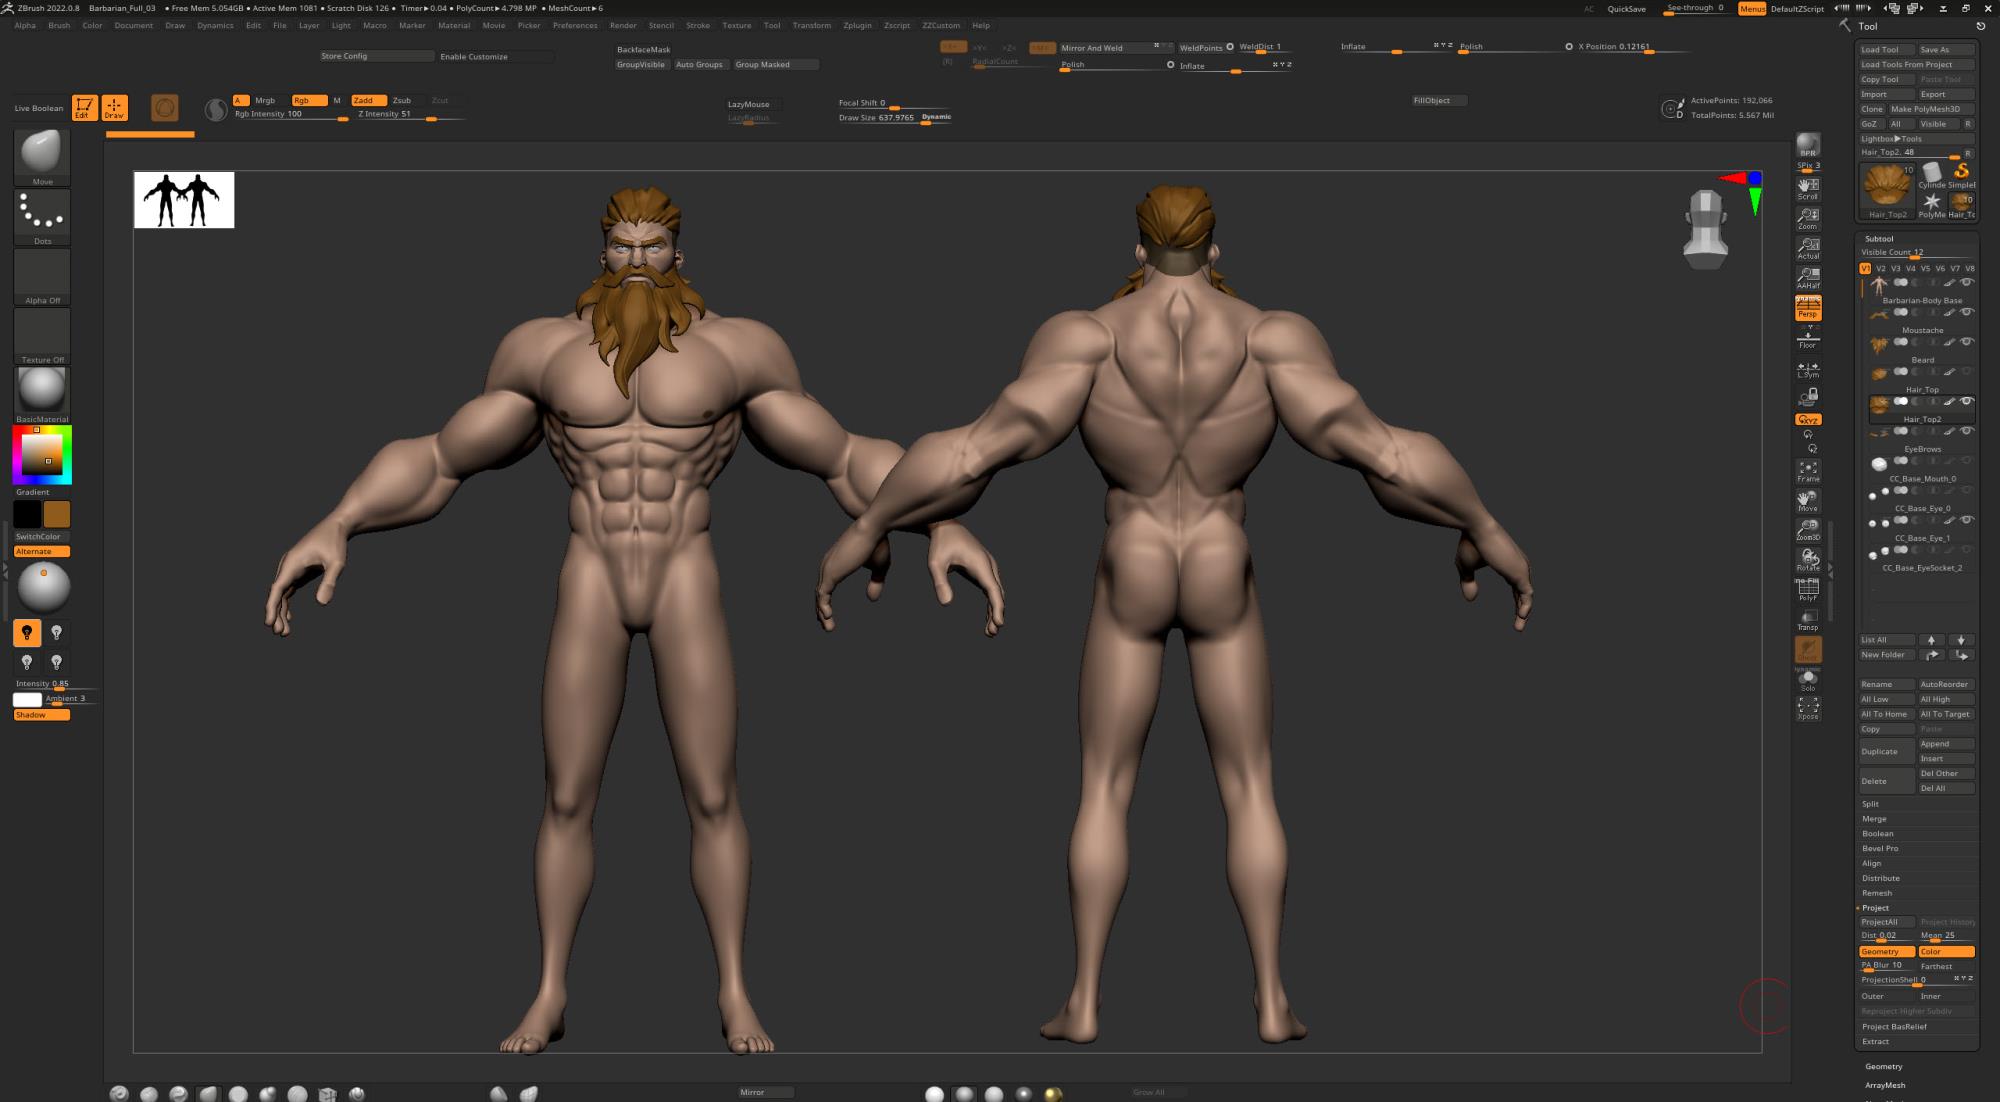Hide the Barbarian-Body Base subtool eye
2000x1102 pixels.
[x=1966, y=282]
